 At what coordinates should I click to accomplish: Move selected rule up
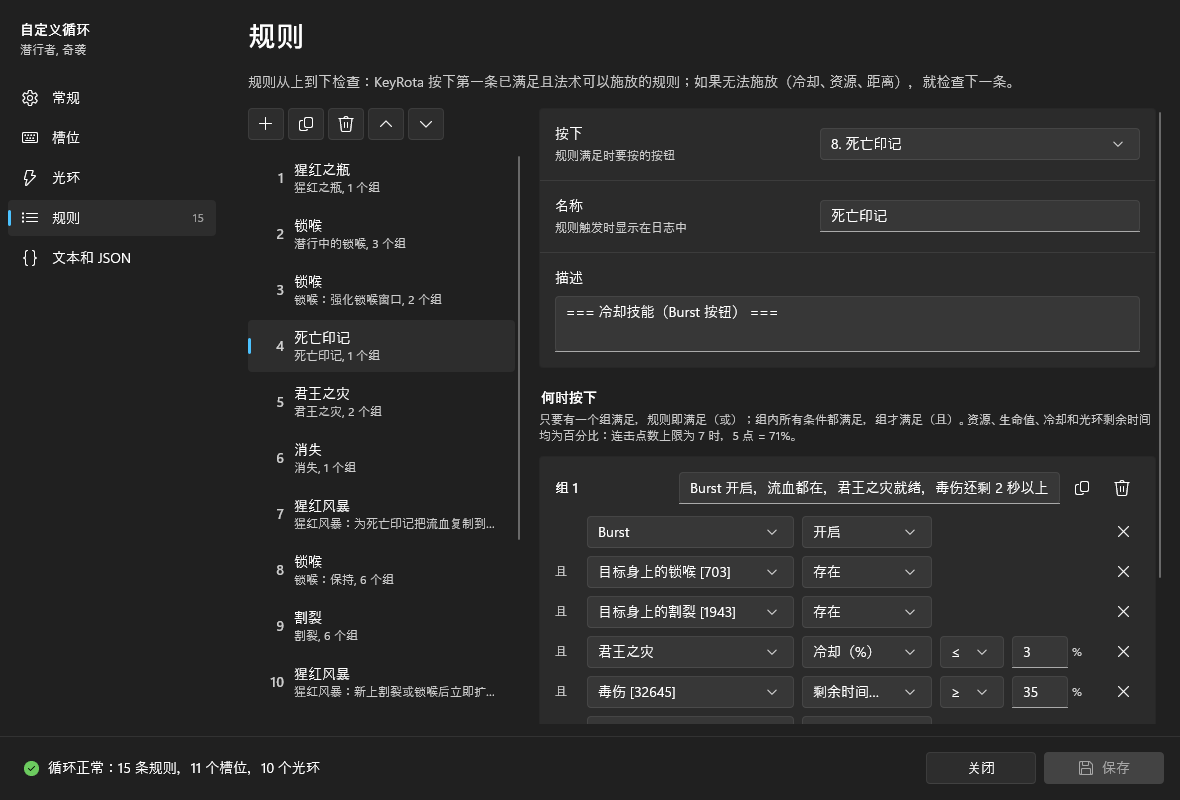click(x=386, y=124)
